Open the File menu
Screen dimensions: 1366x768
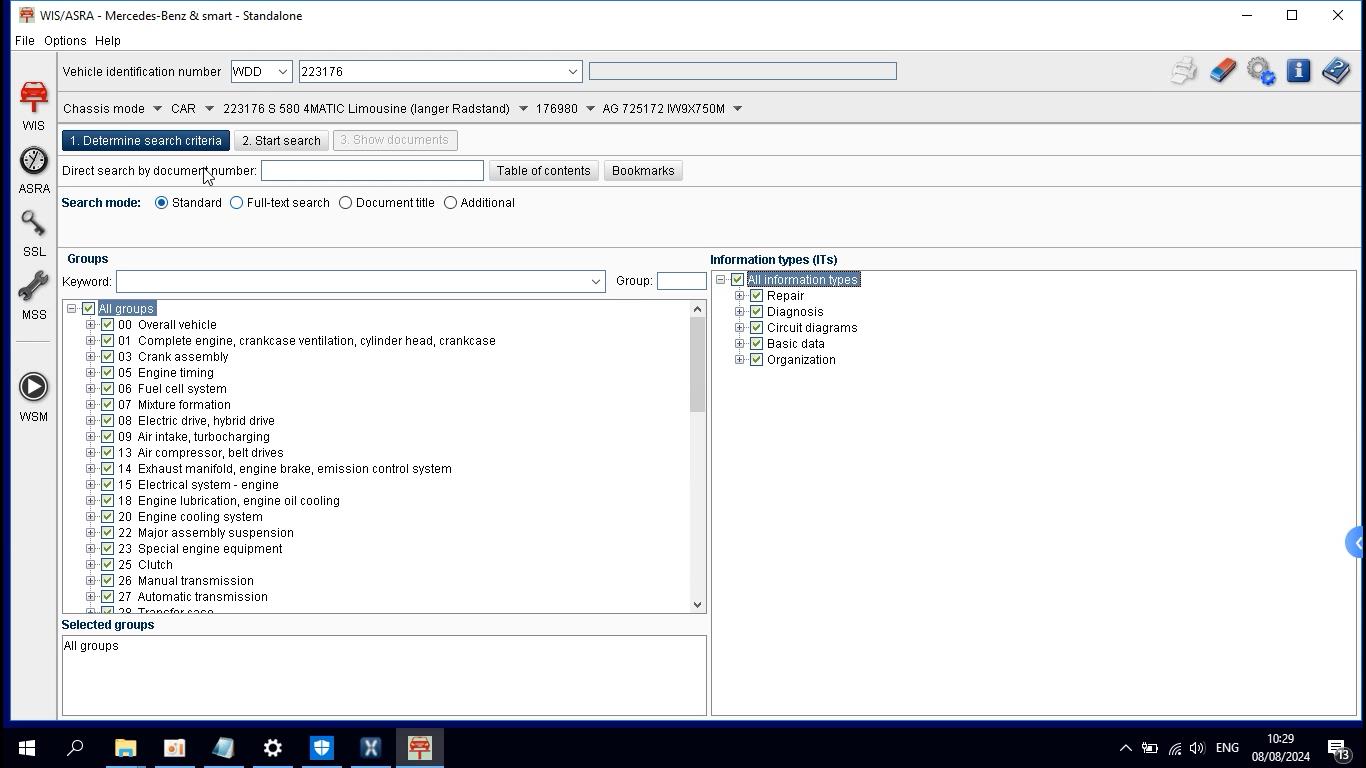click(24, 41)
